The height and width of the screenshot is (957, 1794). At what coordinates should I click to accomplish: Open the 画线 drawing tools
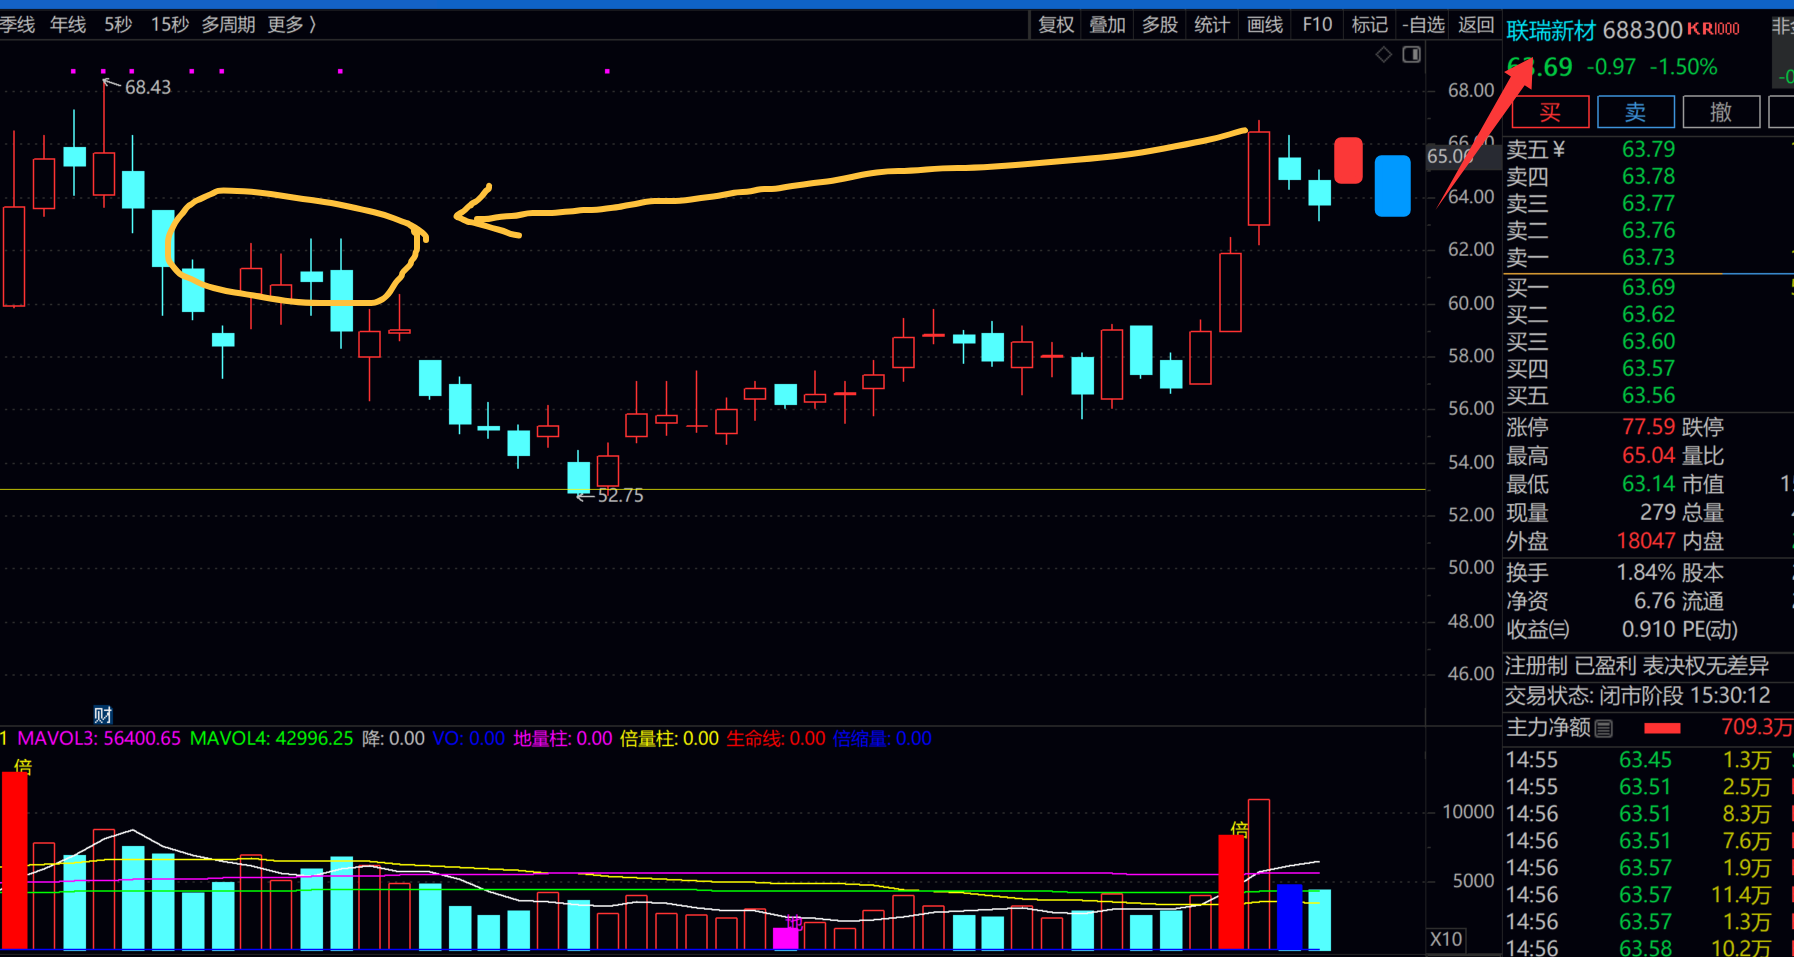pyautogui.click(x=1265, y=24)
